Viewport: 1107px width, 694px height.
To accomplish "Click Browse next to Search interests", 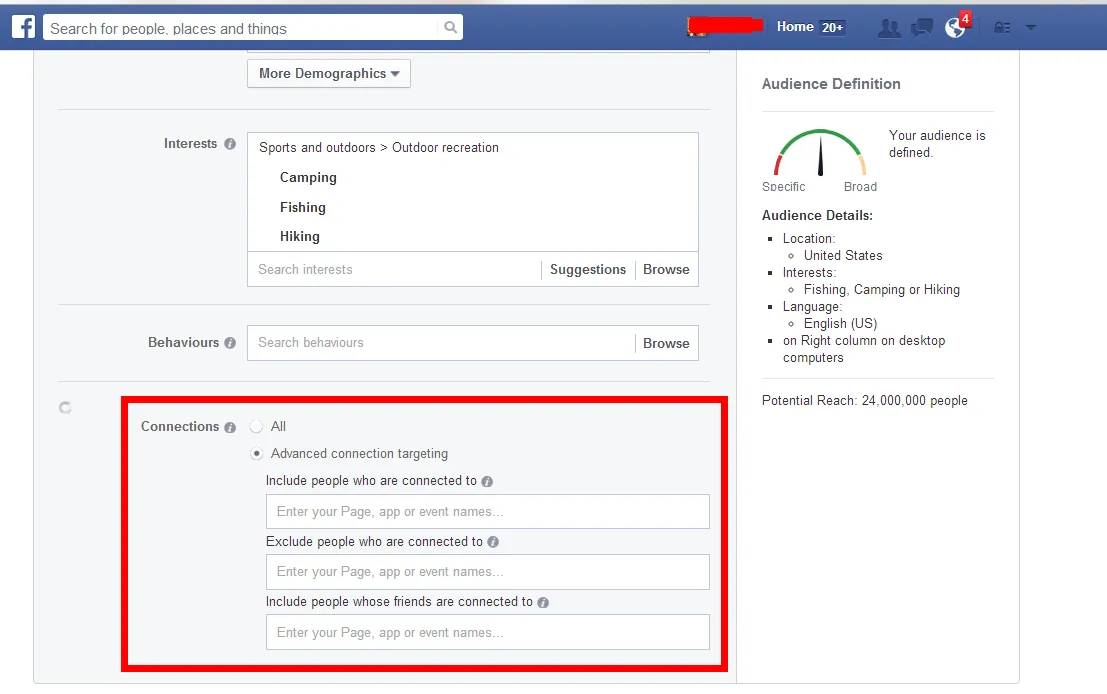I will point(666,270).
